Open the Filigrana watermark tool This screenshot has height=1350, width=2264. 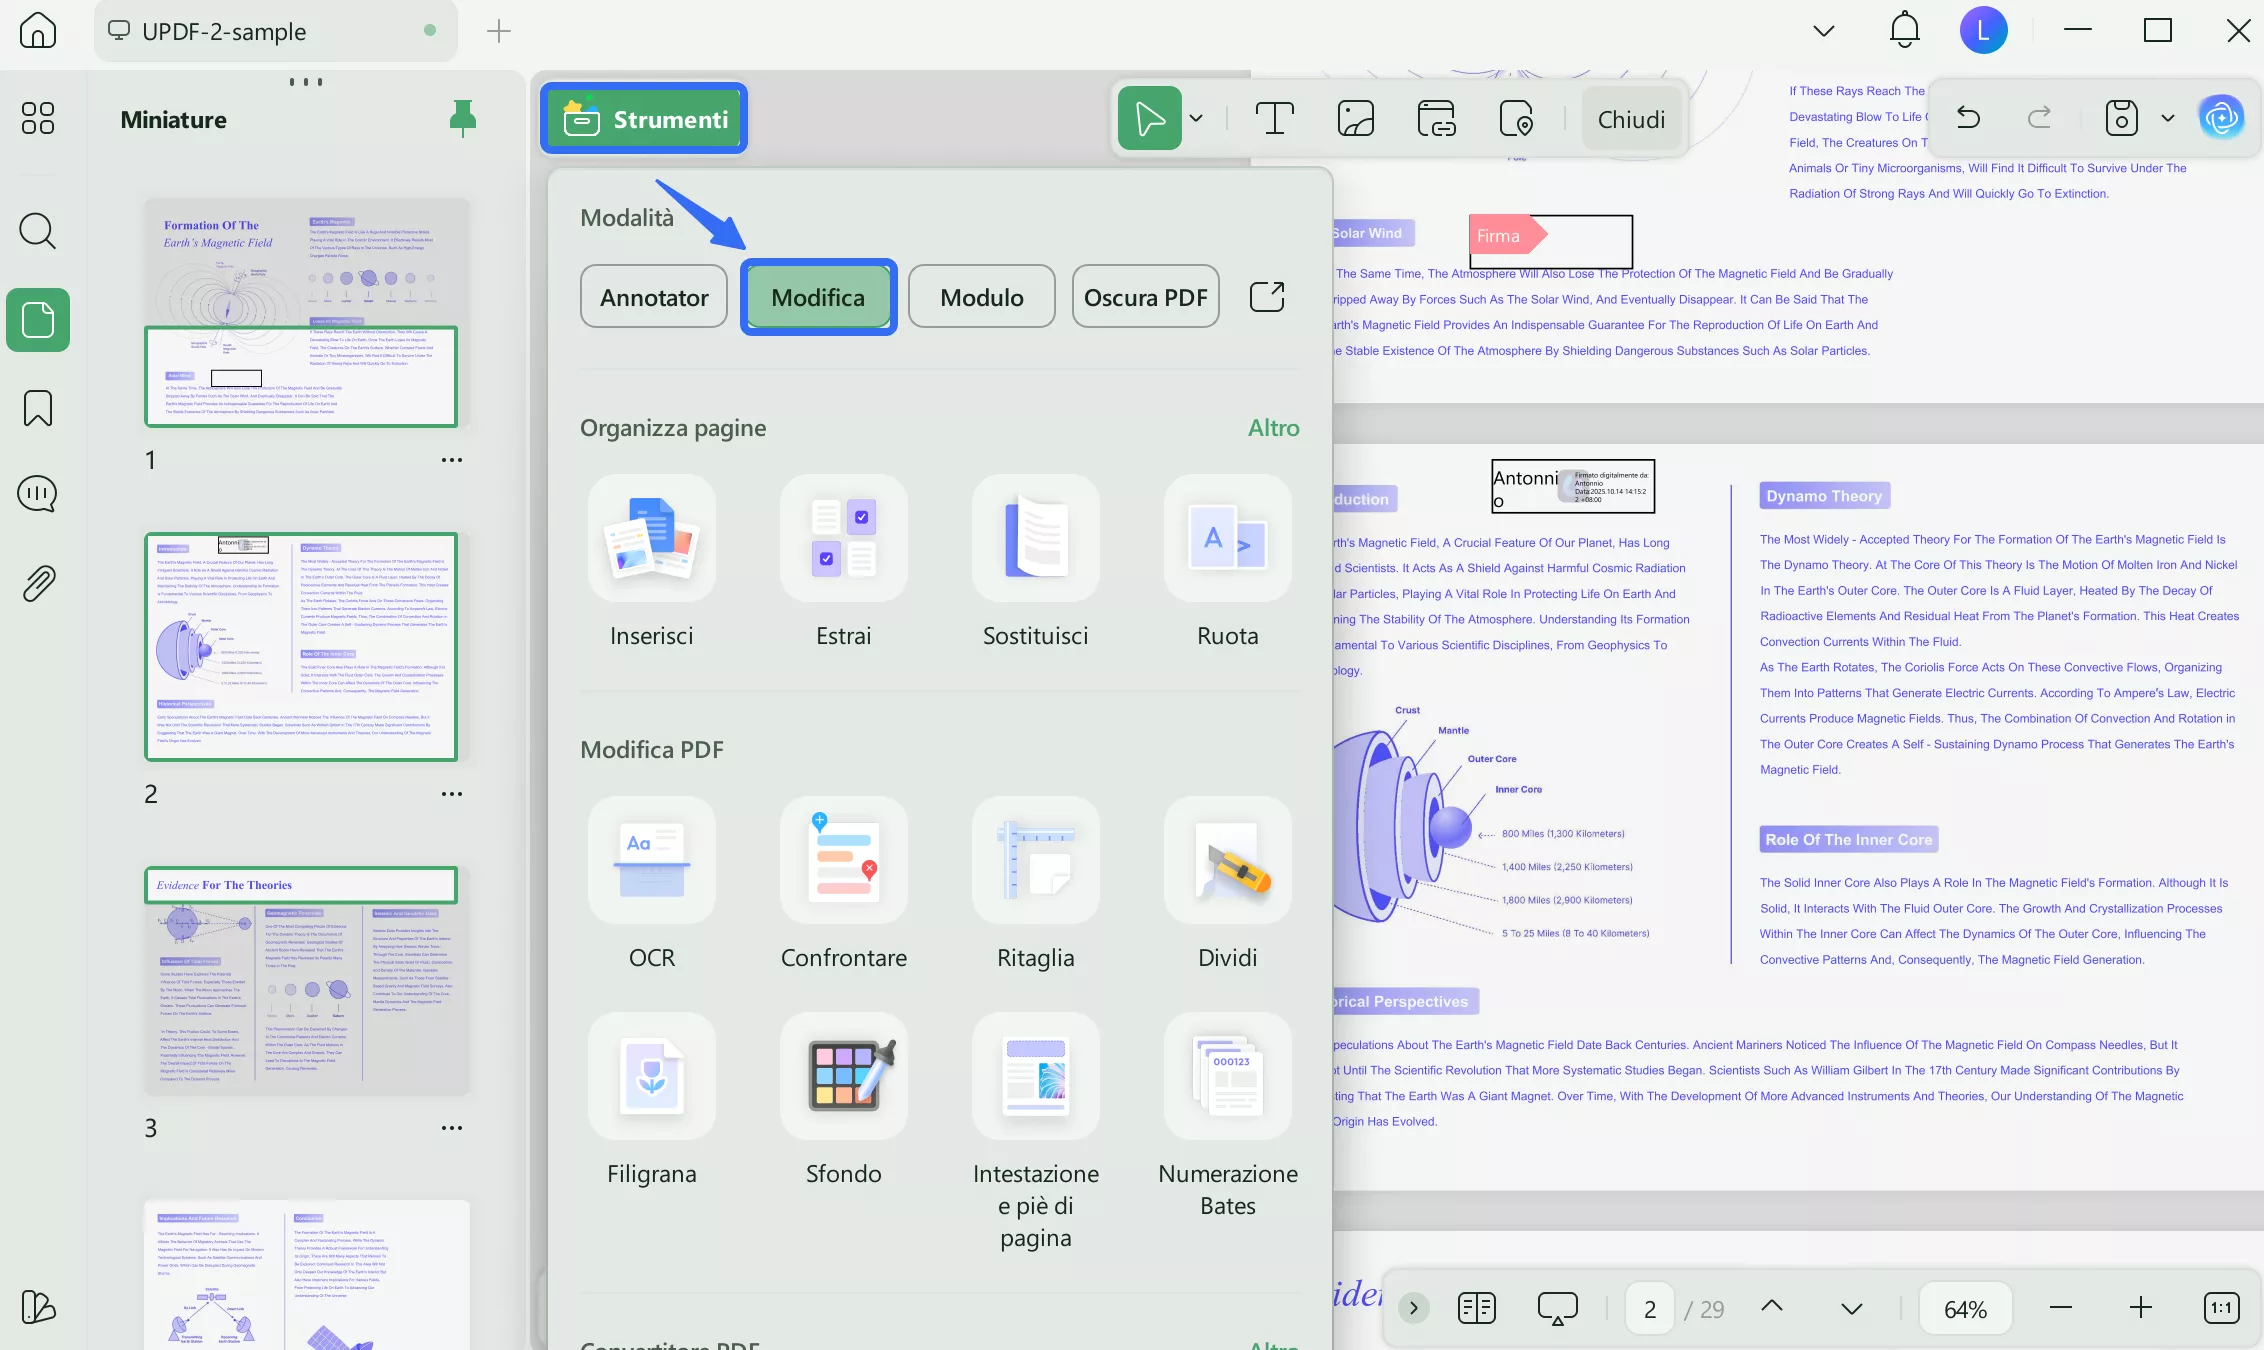(651, 1076)
